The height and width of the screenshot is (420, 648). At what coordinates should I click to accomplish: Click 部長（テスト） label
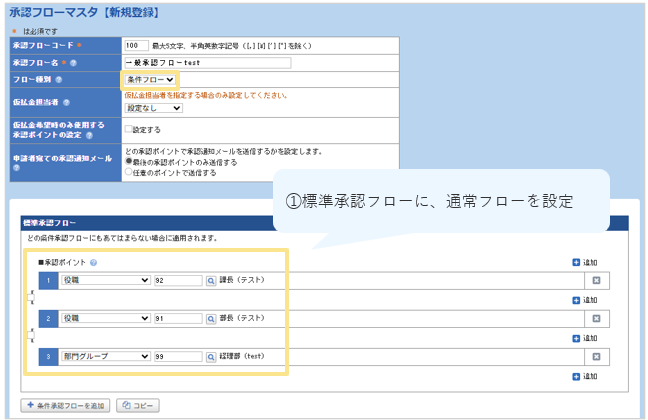[x=242, y=318]
